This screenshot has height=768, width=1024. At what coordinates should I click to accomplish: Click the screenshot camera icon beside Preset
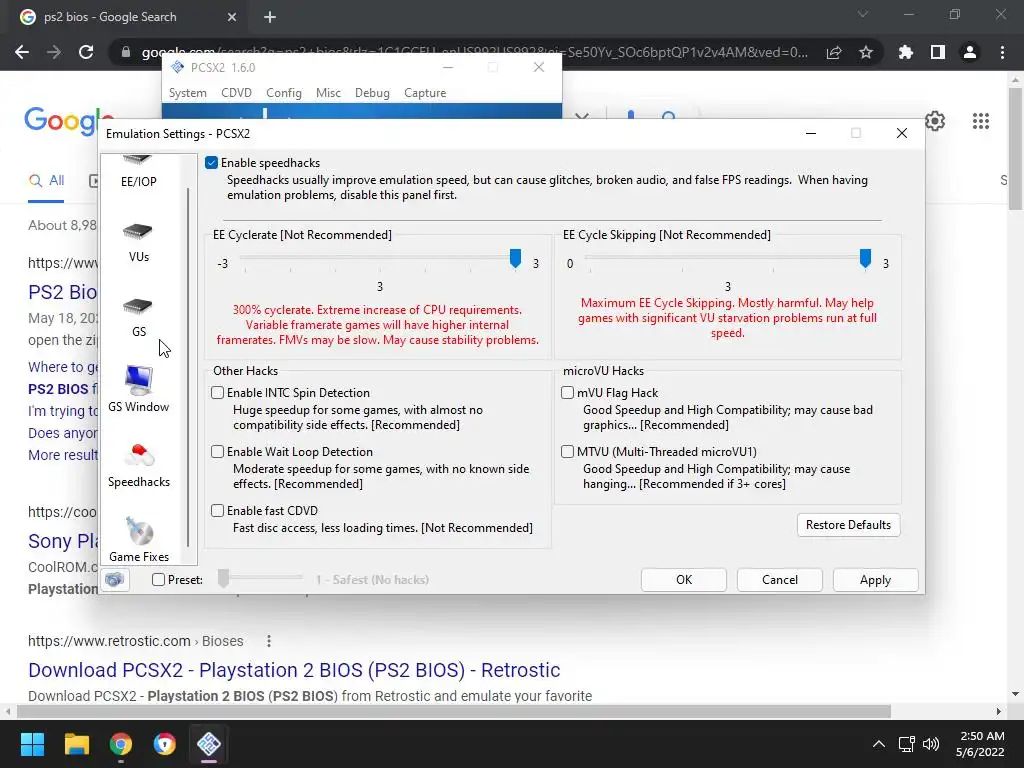click(115, 579)
